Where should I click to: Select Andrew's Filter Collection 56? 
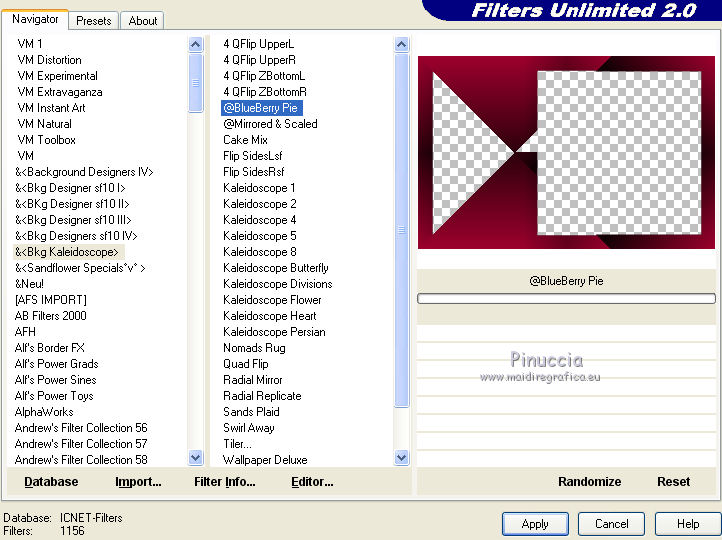click(x=81, y=428)
